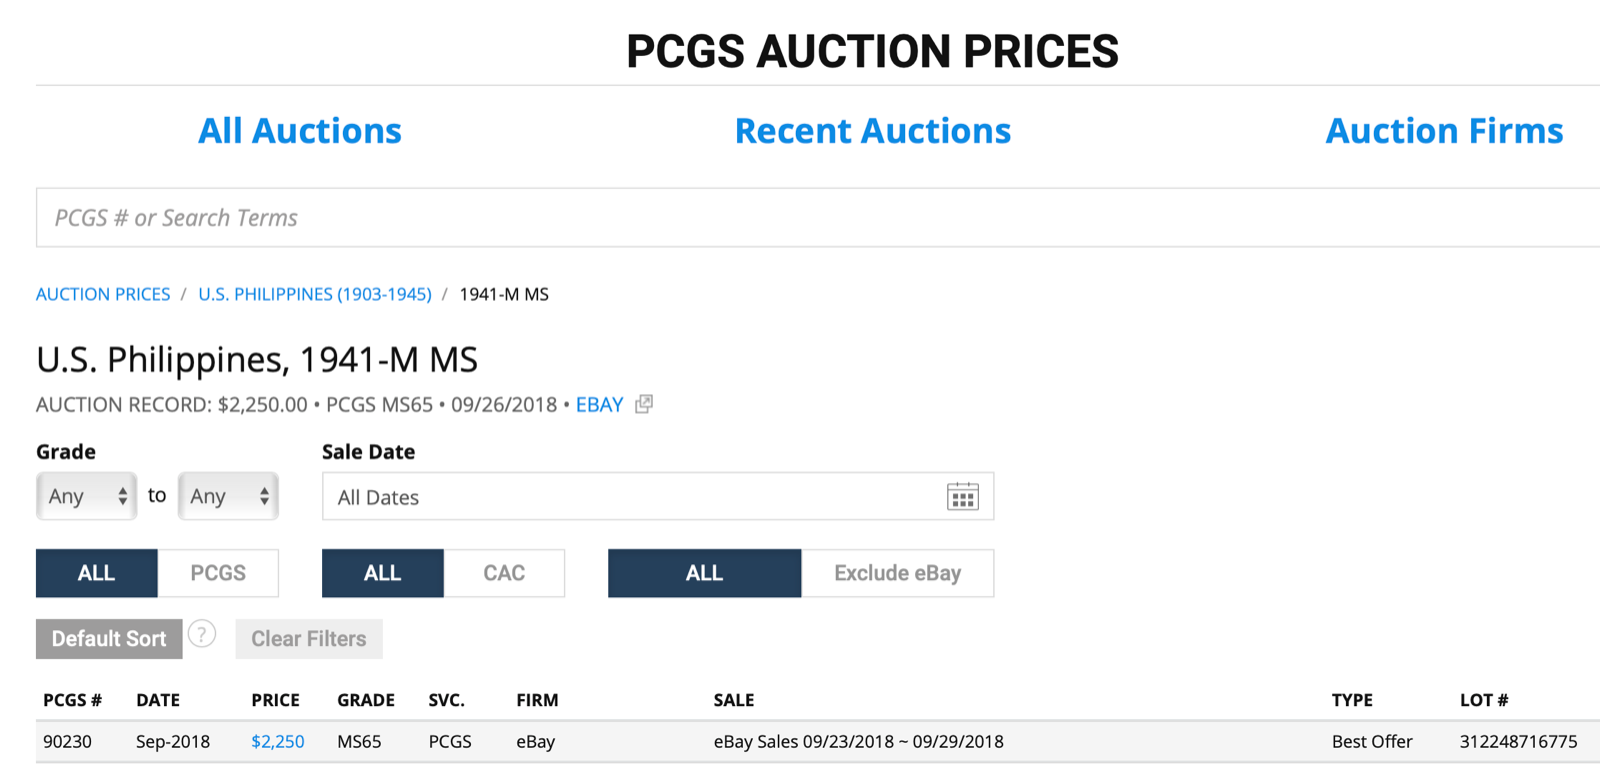This screenshot has height=765, width=1600.
Task: Click the Default Sort button
Action: 108,638
